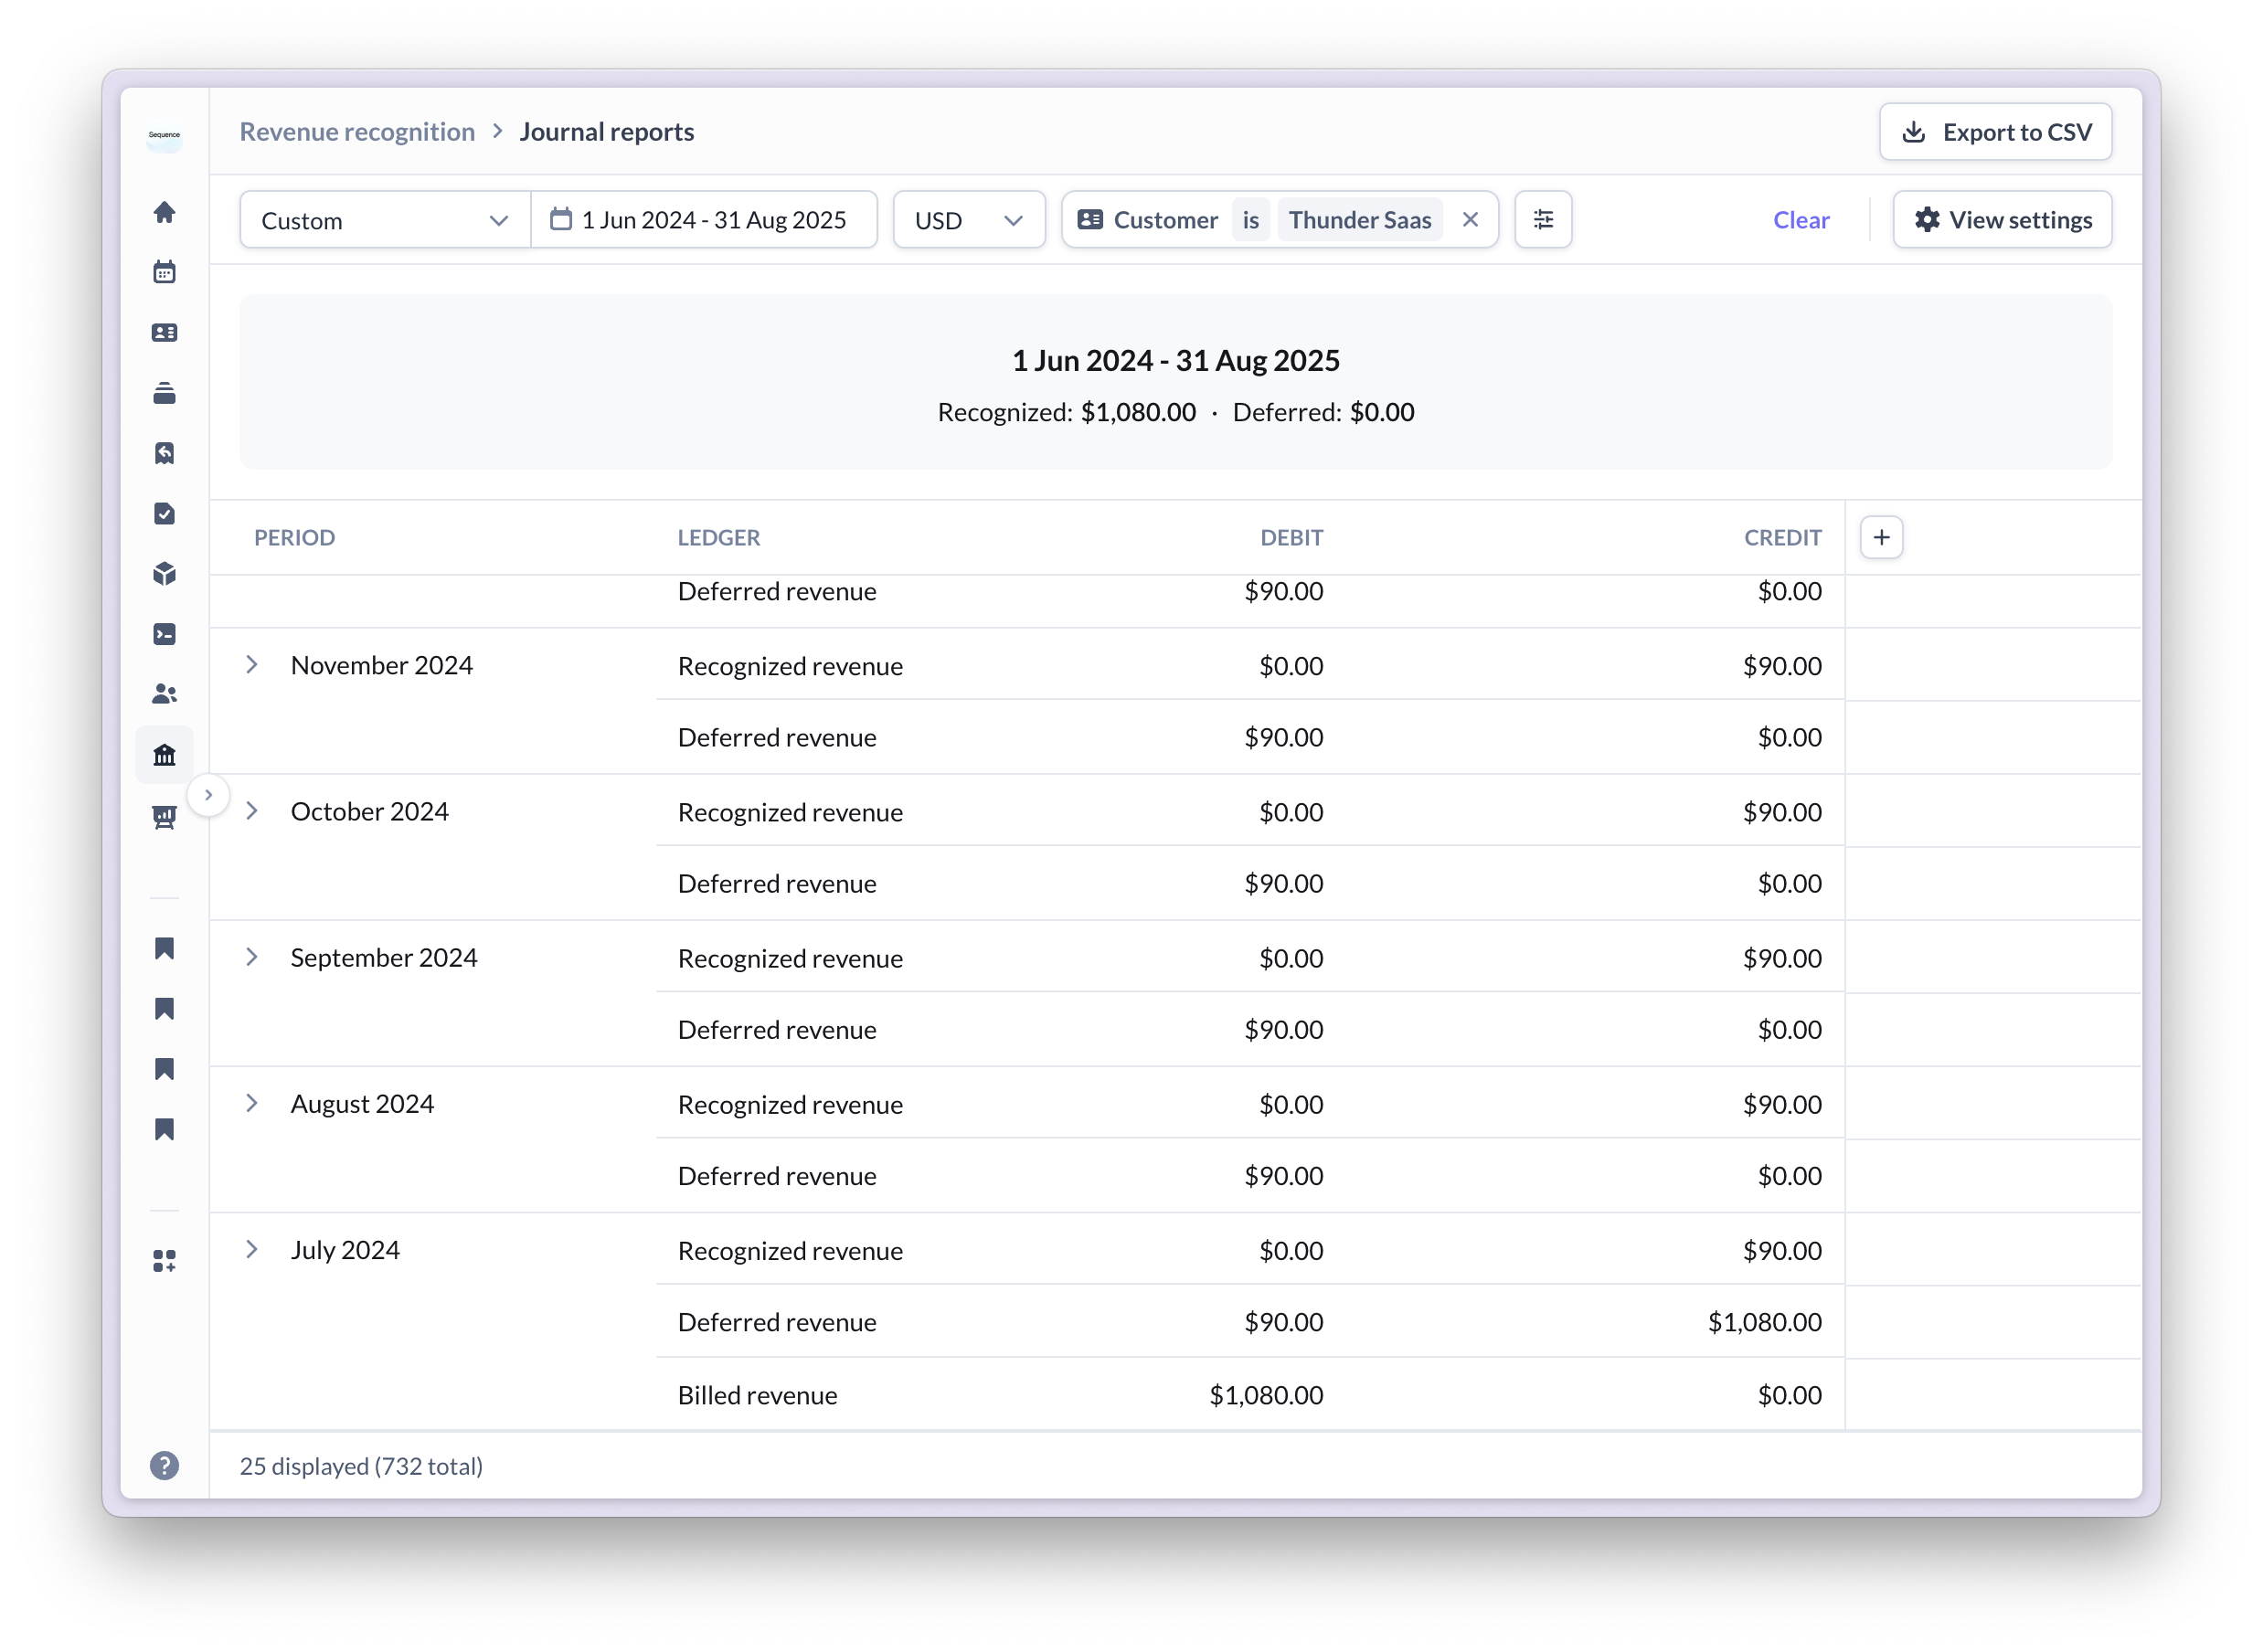
Task: Click the October 2024 period label
Action: (369, 810)
